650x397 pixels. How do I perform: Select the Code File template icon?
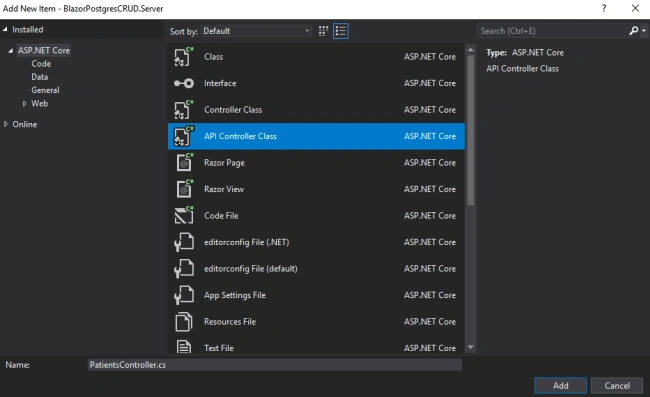click(x=184, y=215)
